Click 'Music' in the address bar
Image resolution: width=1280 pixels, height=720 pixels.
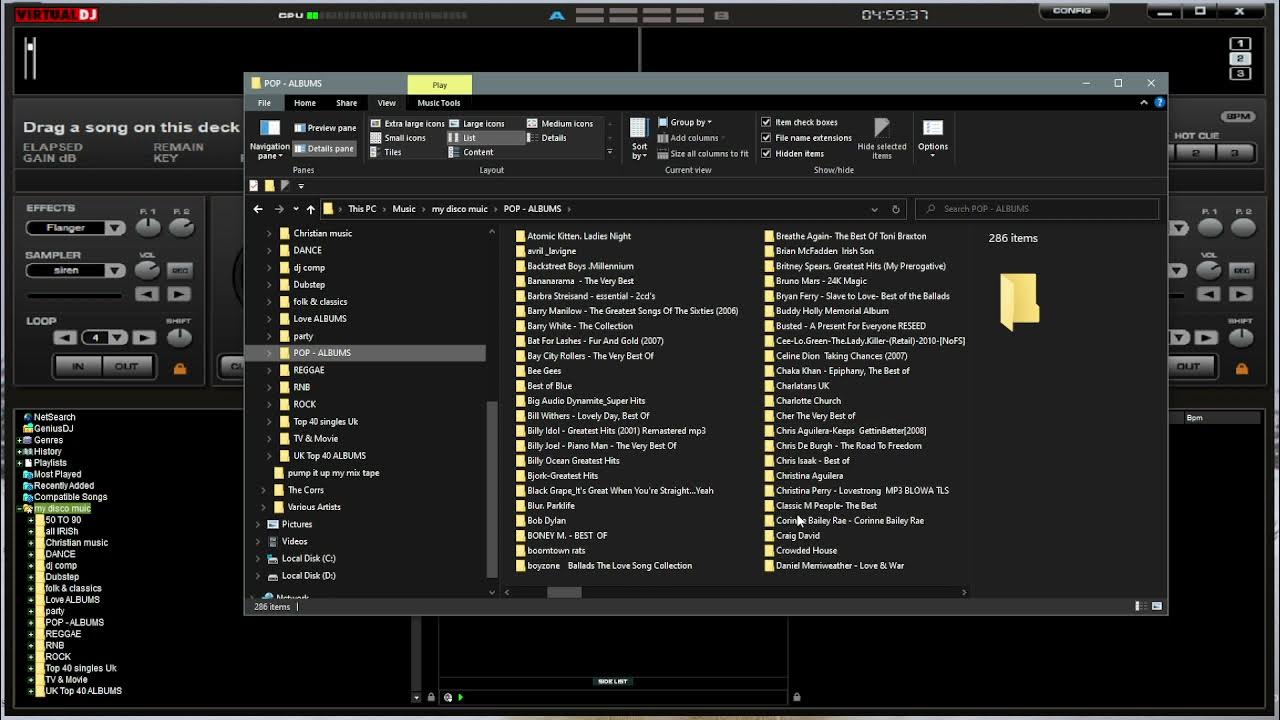click(x=404, y=209)
